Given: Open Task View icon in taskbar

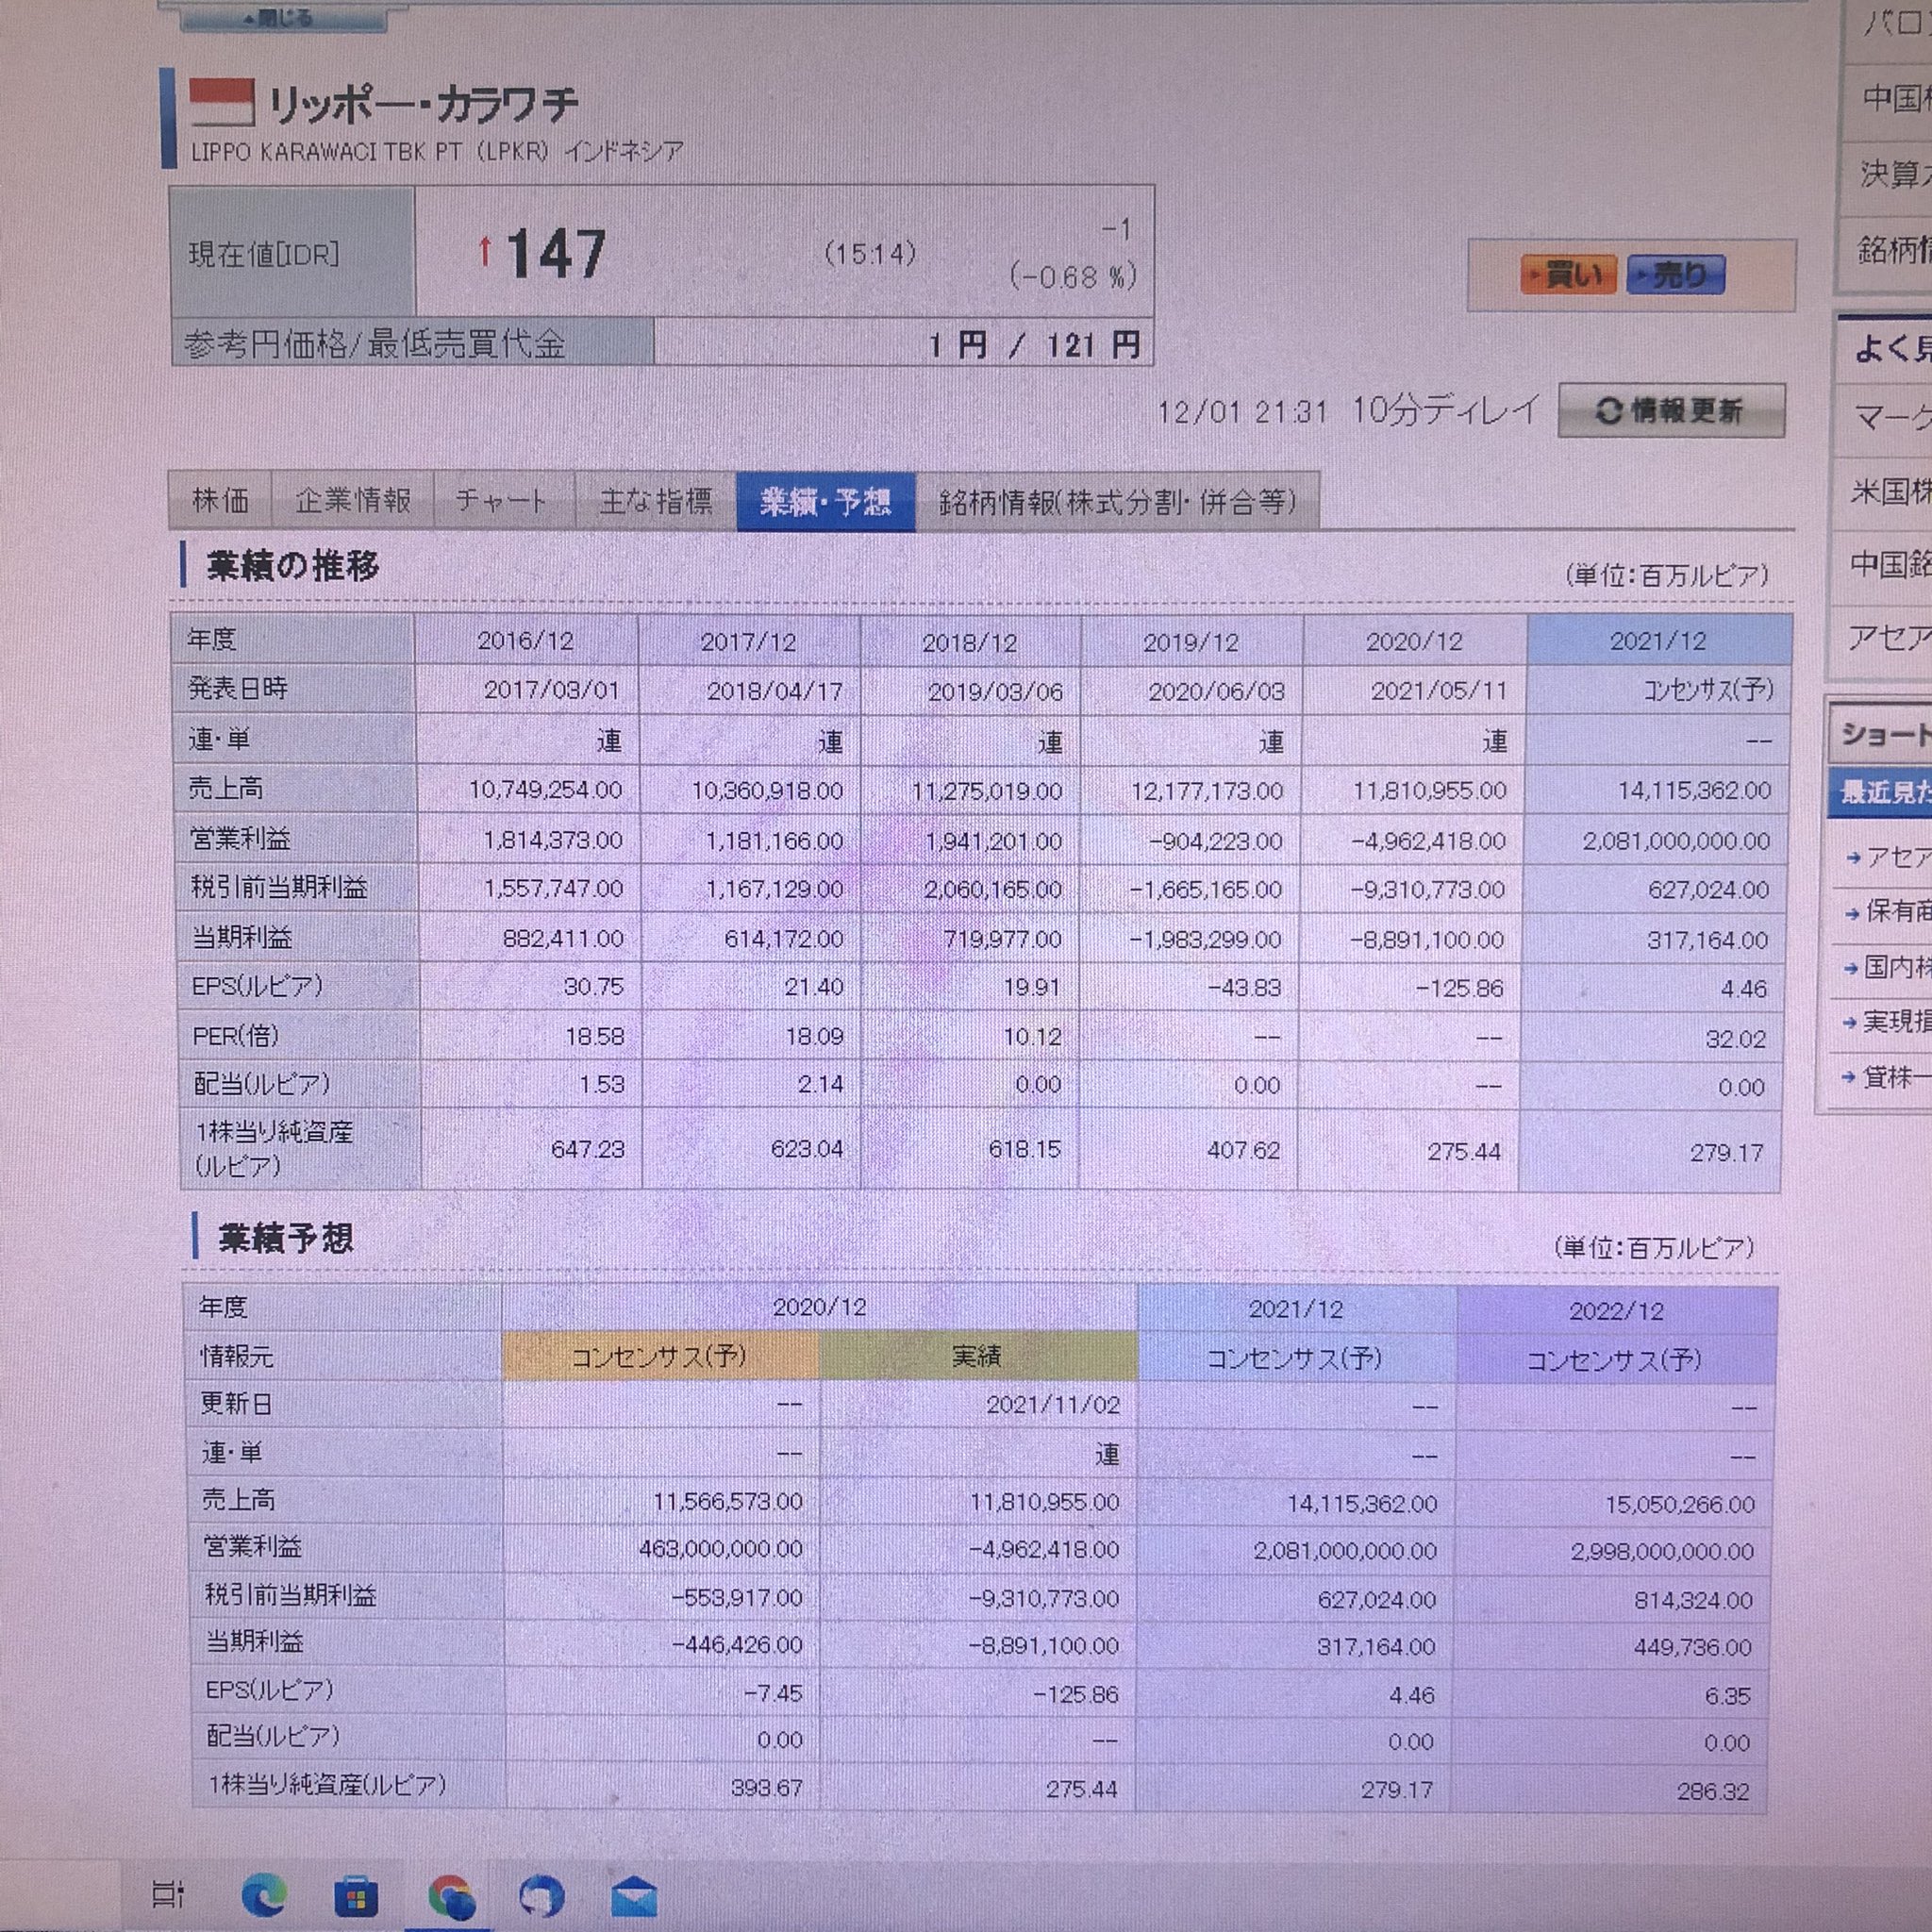Looking at the screenshot, I should (x=168, y=1892).
